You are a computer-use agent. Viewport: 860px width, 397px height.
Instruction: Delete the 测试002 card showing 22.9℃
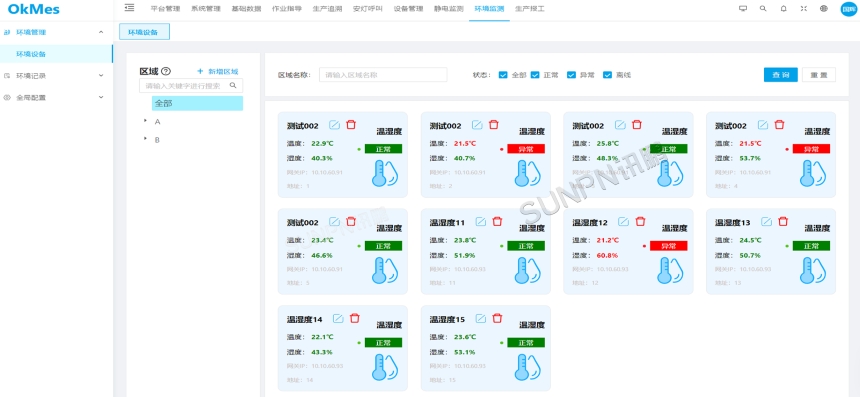351,125
